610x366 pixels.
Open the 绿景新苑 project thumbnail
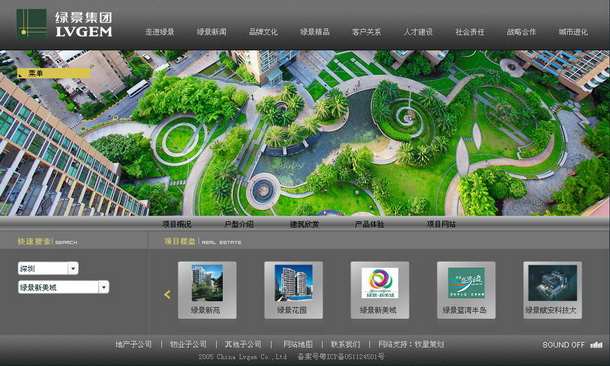click(207, 290)
